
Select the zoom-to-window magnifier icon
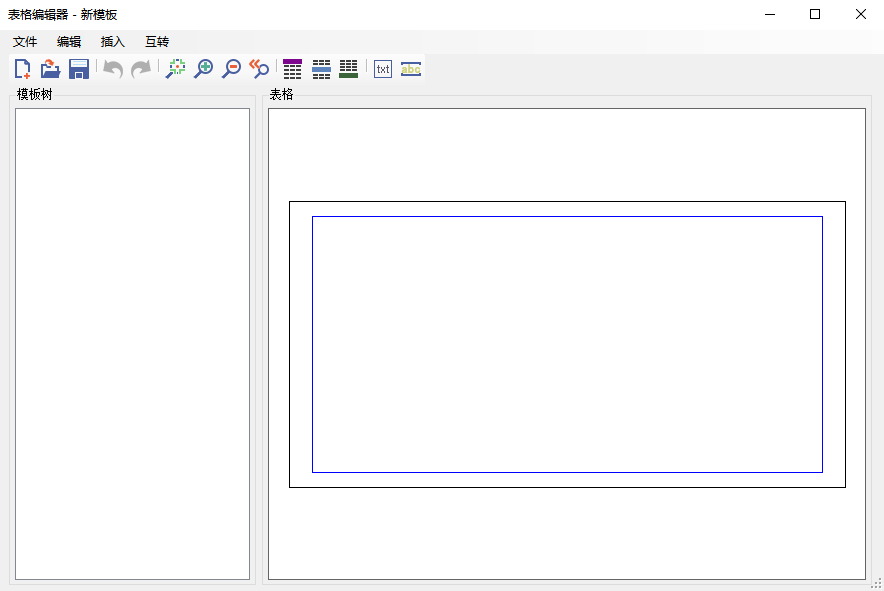point(175,69)
